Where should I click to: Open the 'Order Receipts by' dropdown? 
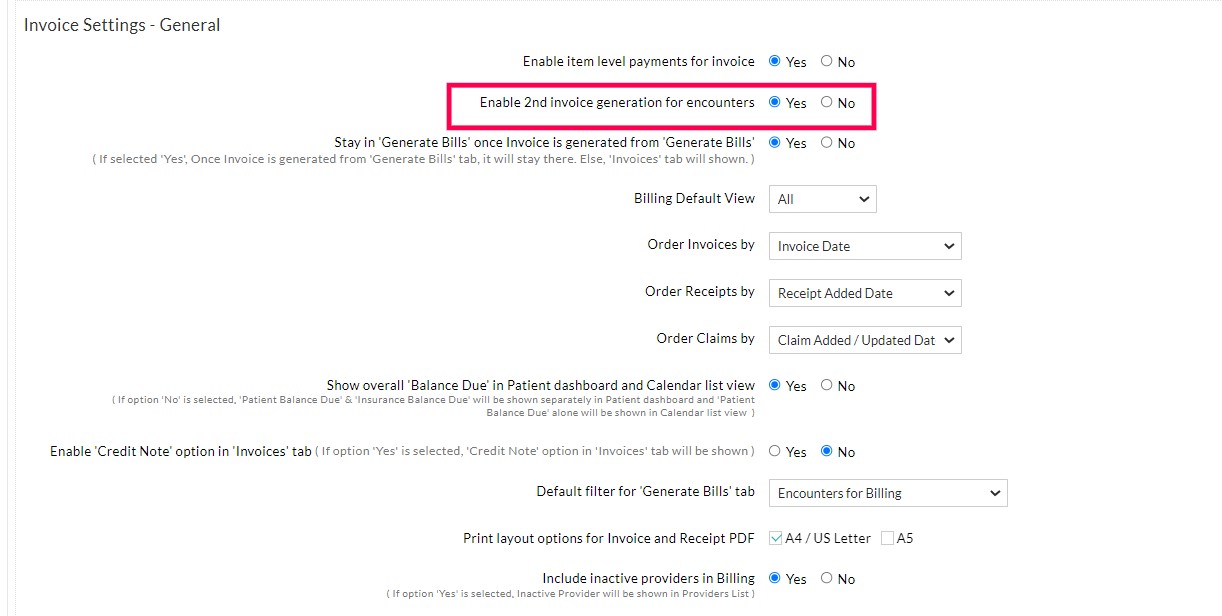(864, 293)
